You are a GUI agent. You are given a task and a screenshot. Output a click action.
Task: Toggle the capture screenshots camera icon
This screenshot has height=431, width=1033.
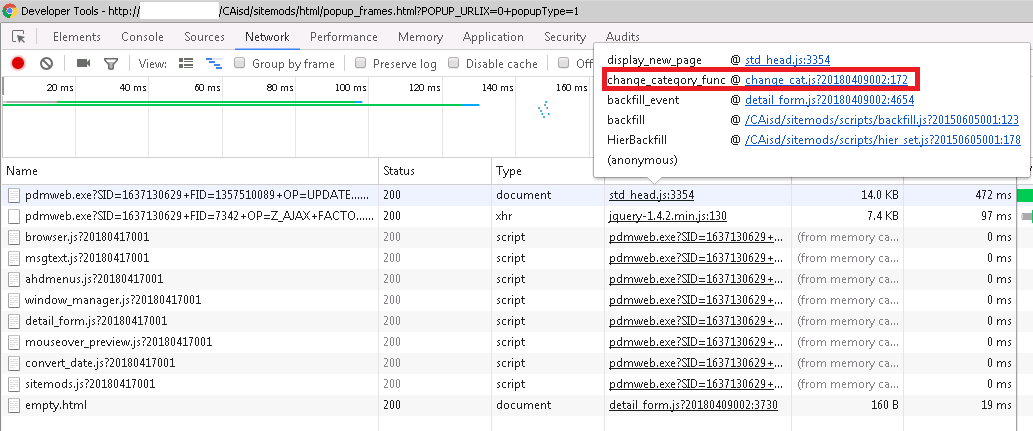83,64
